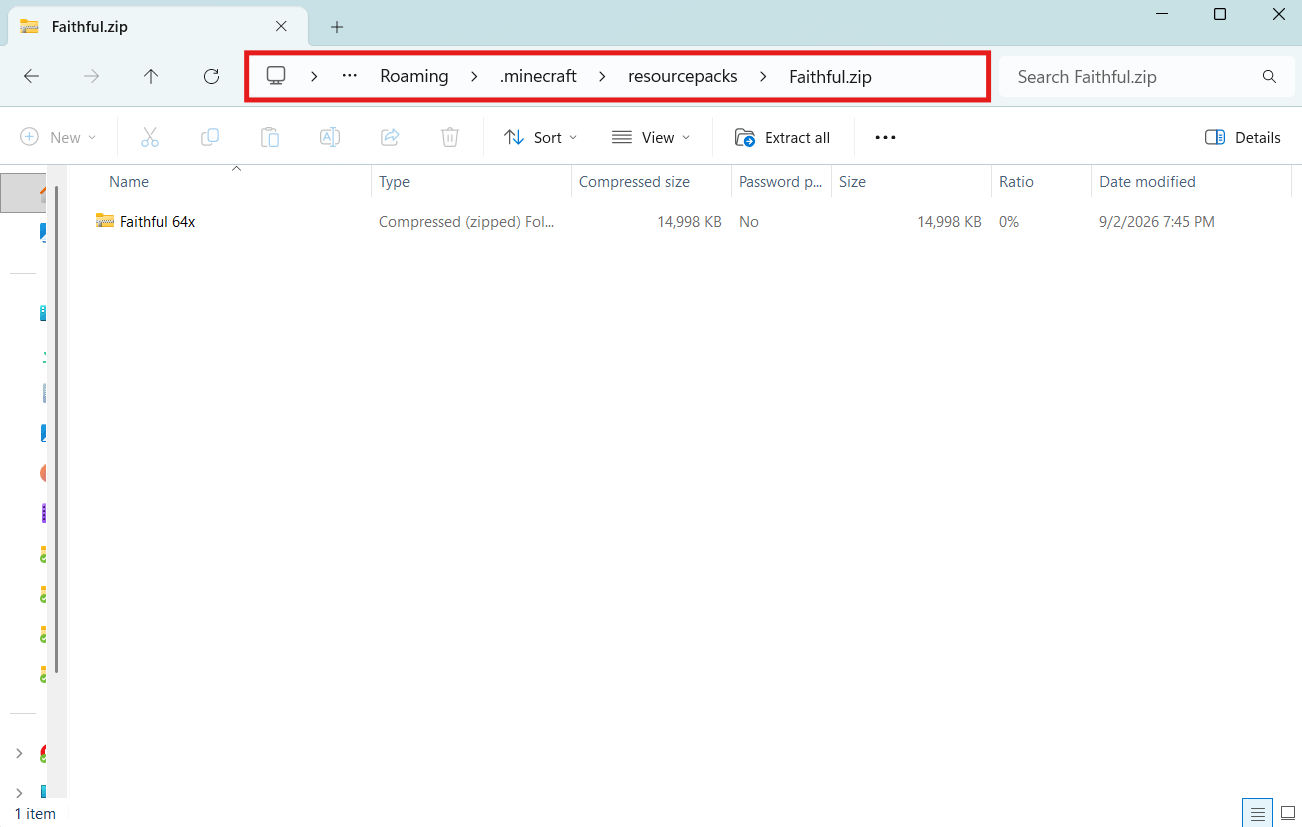The width and height of the screenshot is (1302, 827).
Task: Minimize the File Explorer window
Action: (x=1161, y=14)
